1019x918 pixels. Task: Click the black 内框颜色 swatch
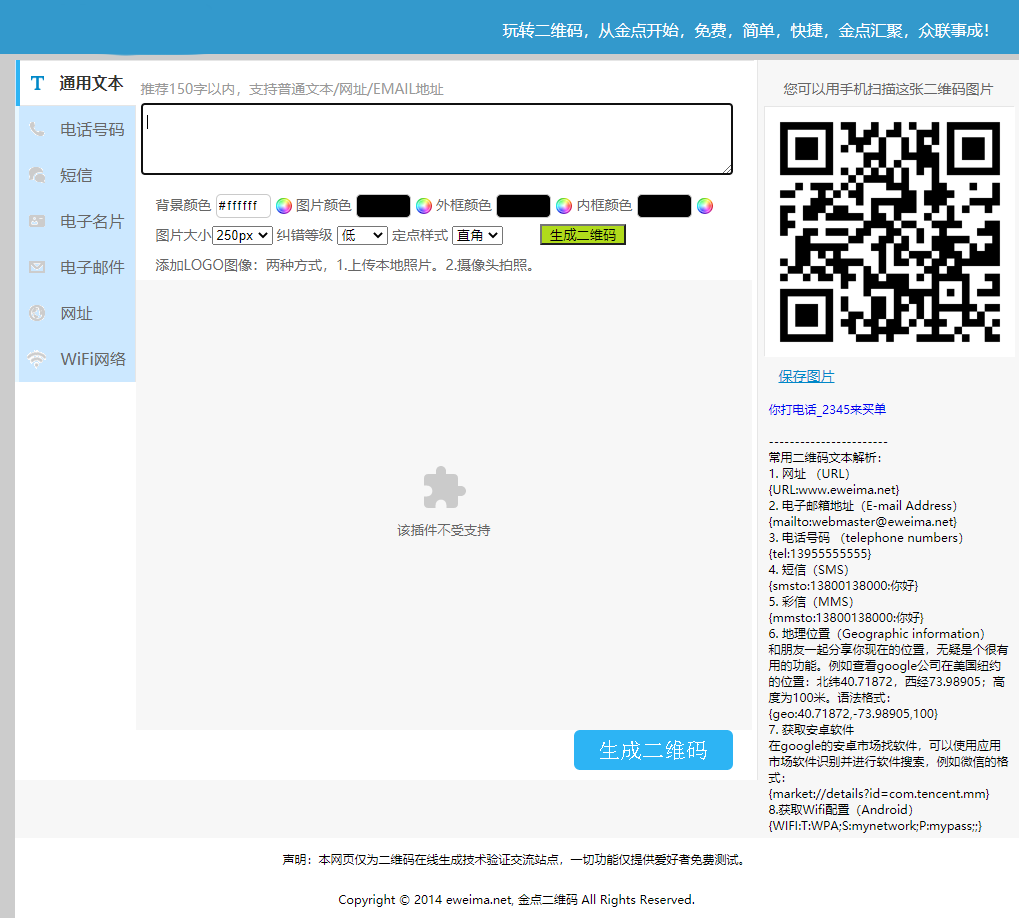click(665, 206)
